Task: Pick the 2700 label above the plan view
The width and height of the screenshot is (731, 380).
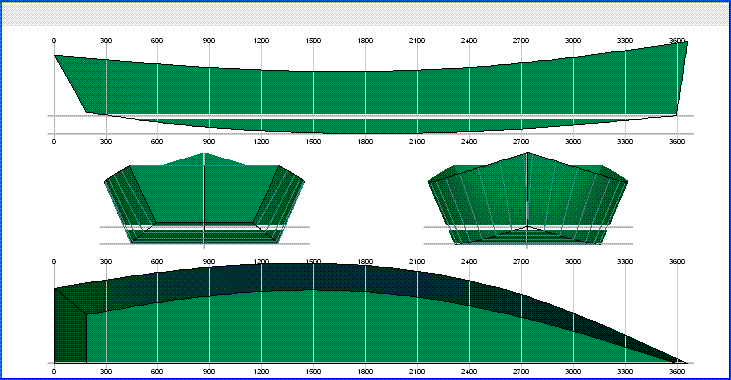Action: (x=521, y=262)
